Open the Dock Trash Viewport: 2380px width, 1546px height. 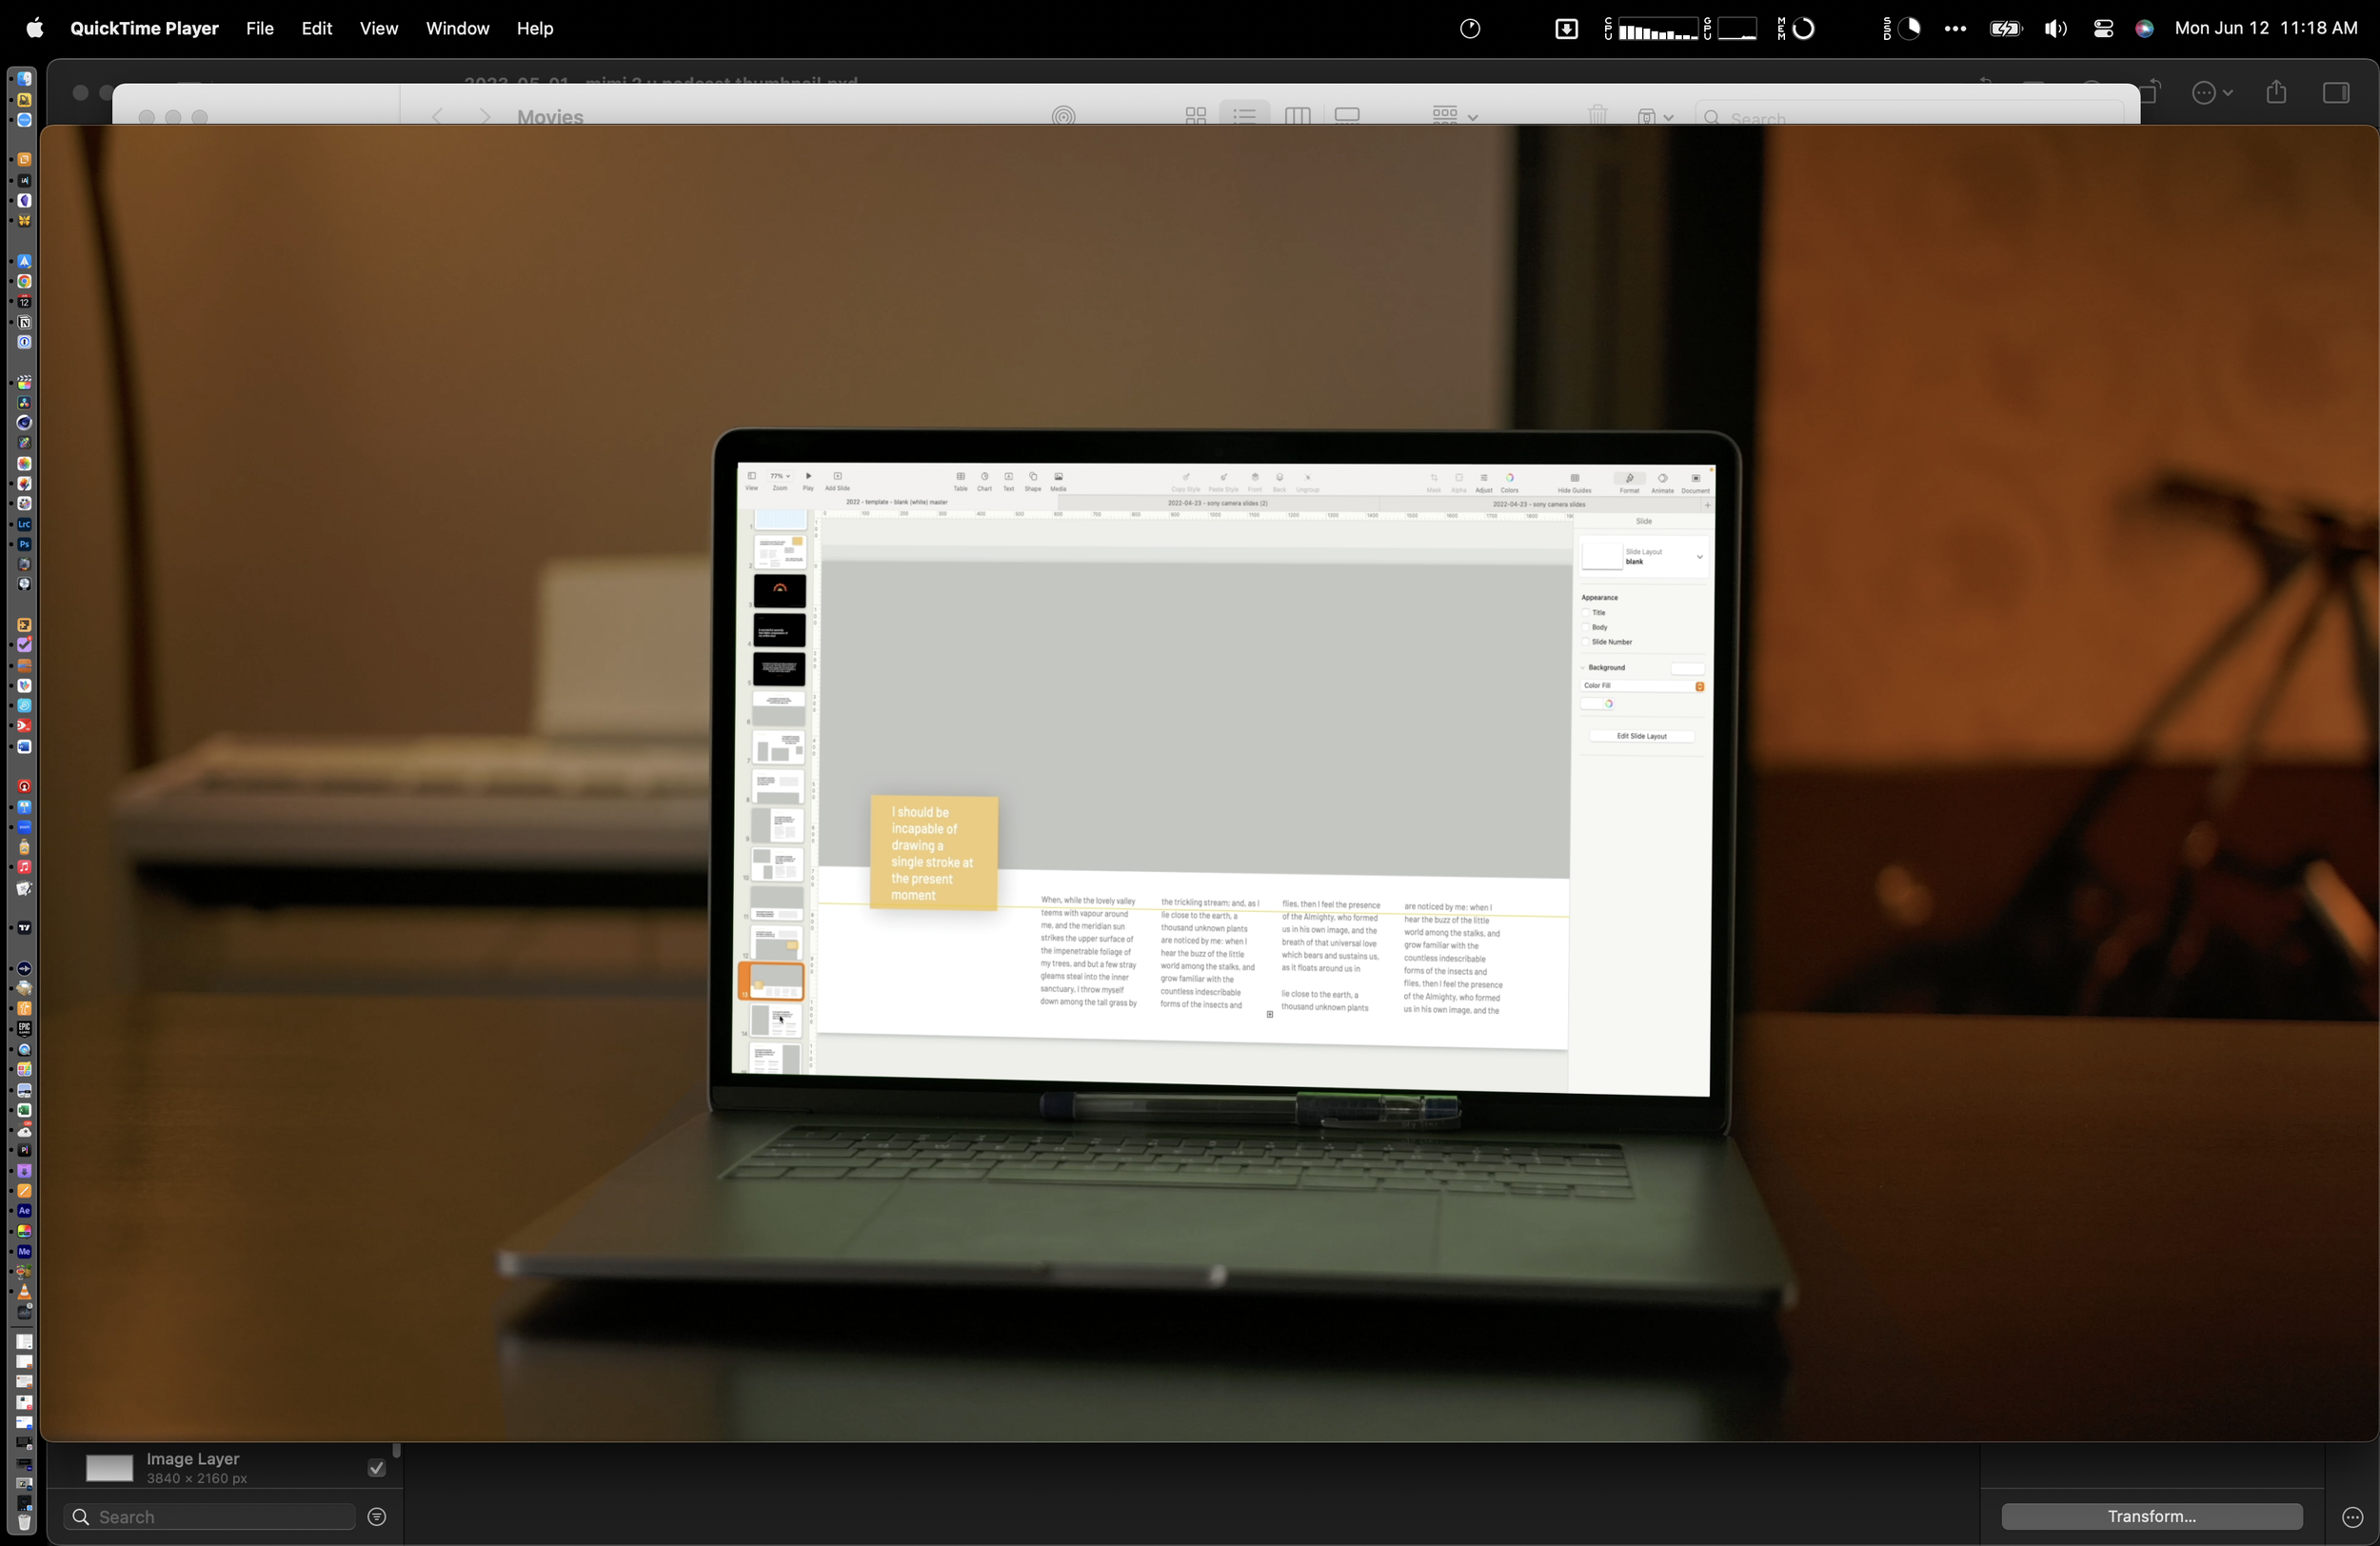coord(24,1523)
